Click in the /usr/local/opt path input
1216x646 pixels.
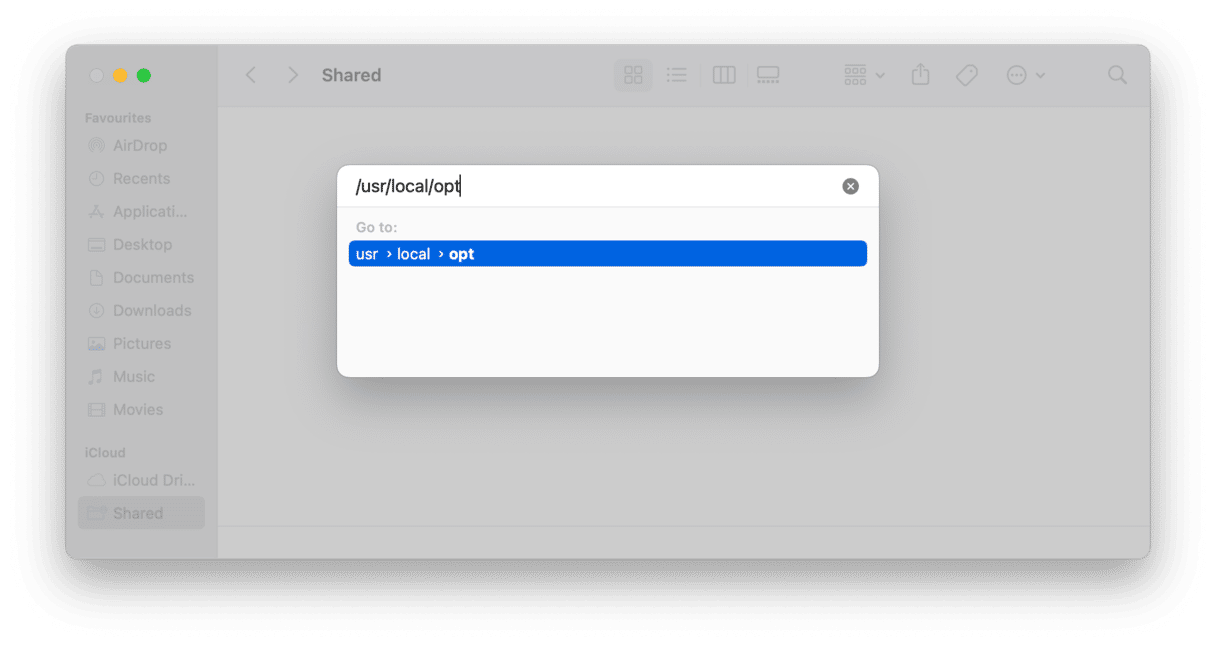[x=596, y=187]
